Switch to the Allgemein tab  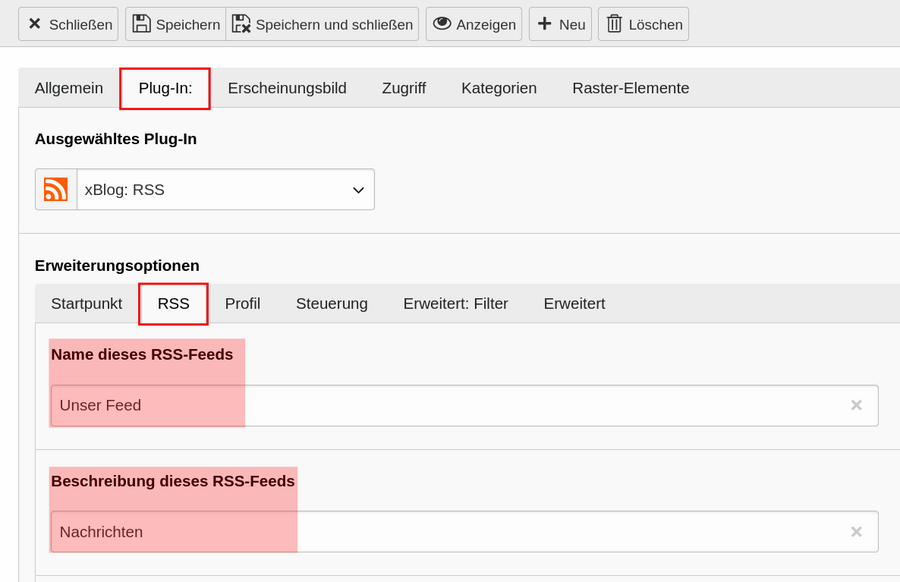point(69,88)
